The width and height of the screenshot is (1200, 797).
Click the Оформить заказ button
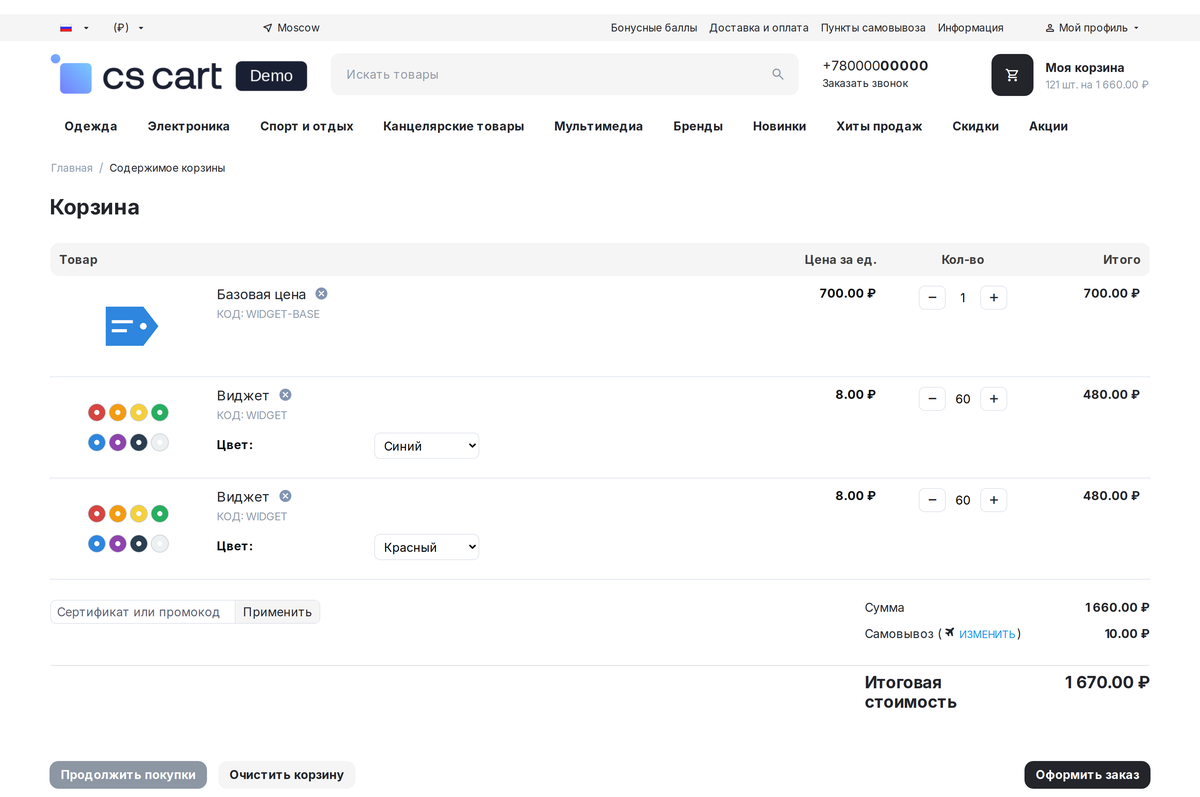(1087, 775)
